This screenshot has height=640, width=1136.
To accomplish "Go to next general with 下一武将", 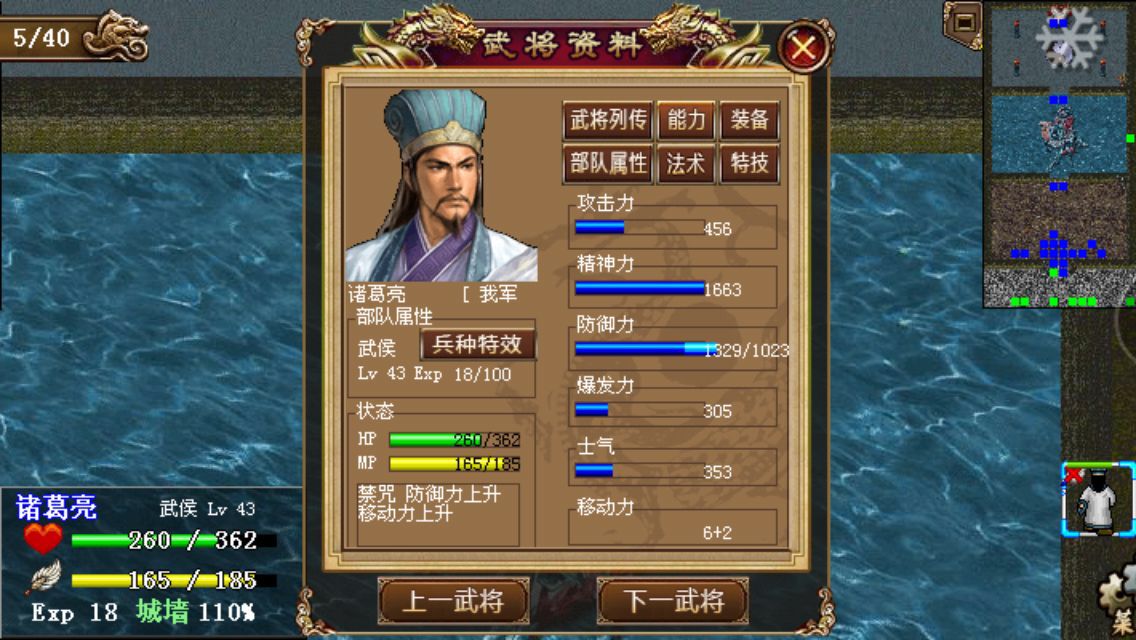I will click(x=673, y=601).
